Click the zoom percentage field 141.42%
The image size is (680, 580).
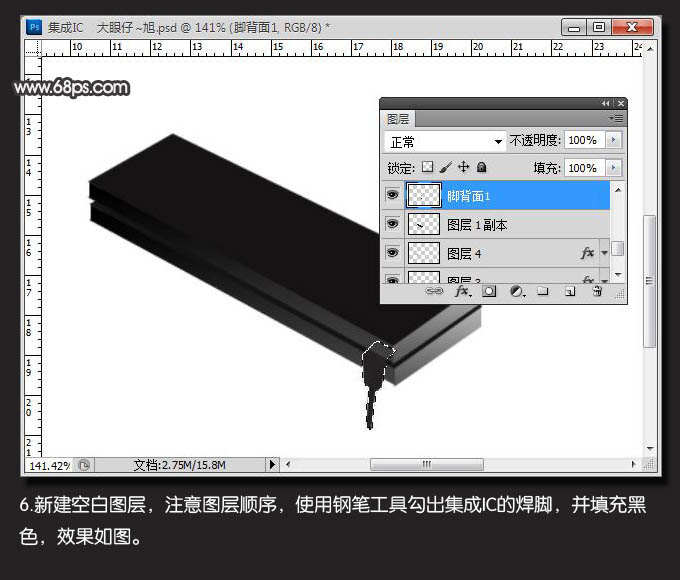pyautogui.click(x=48, y=465)
